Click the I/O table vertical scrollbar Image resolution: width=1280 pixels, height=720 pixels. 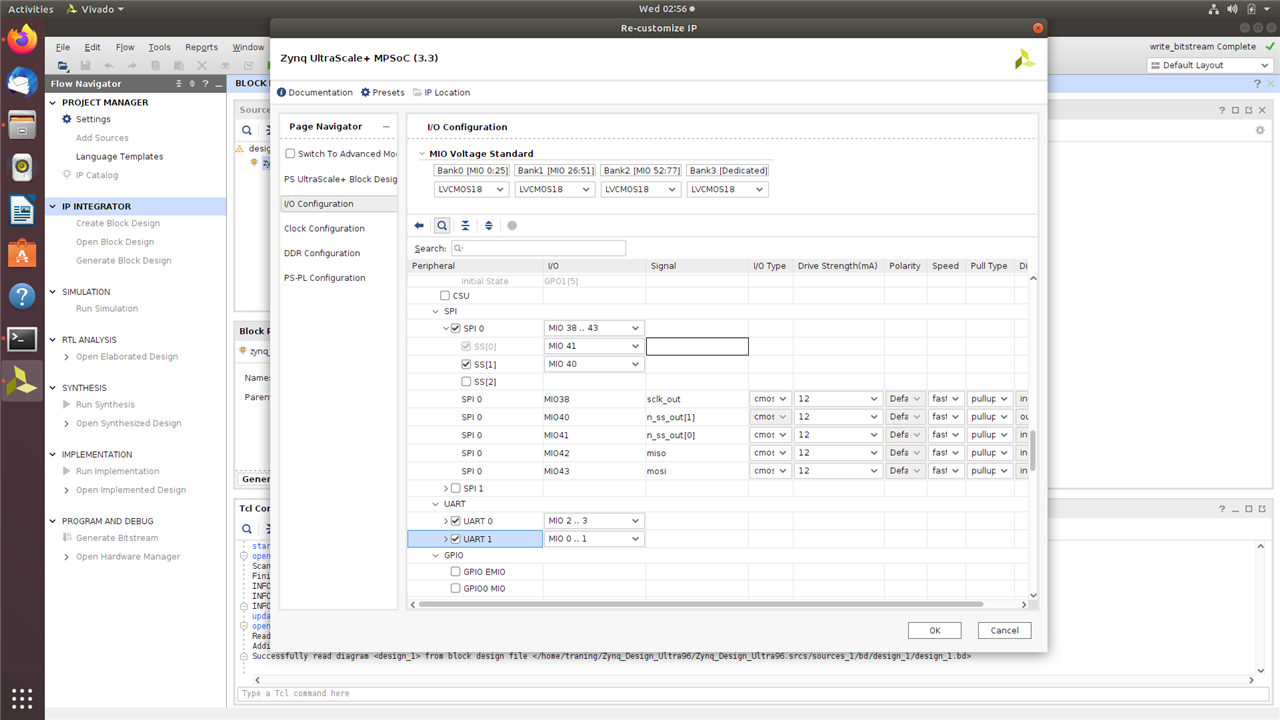click(x=1033, y=450)
